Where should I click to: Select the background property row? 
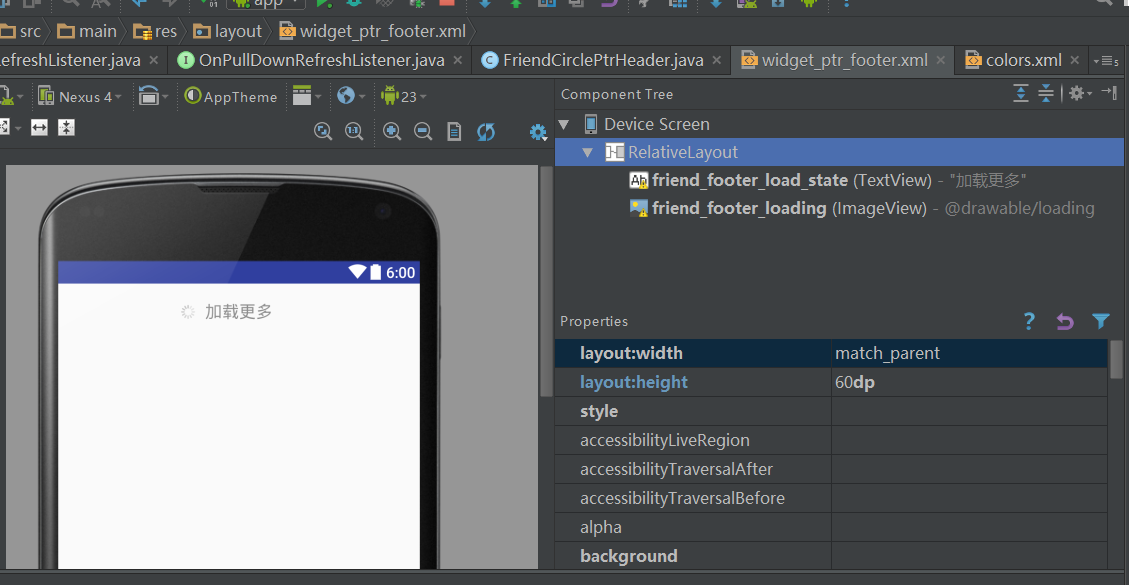click(x=831, y=555)
